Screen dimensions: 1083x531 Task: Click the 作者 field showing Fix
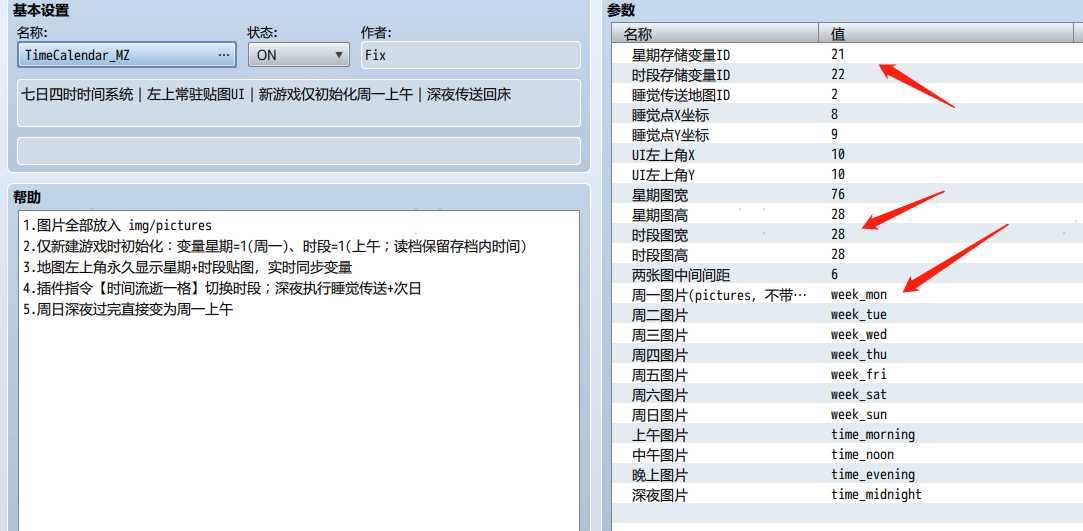[x=470, y=55]
